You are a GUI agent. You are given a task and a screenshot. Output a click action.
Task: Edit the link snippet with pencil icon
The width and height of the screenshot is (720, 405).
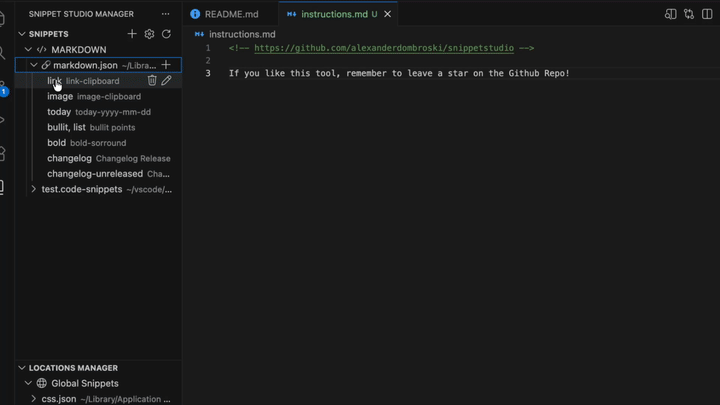coord(166,81)
